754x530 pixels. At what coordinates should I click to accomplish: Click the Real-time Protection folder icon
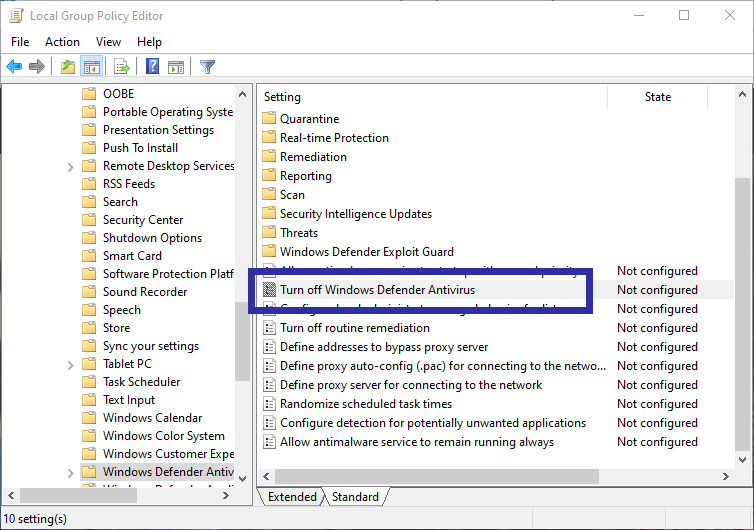[x=269, y=138]
